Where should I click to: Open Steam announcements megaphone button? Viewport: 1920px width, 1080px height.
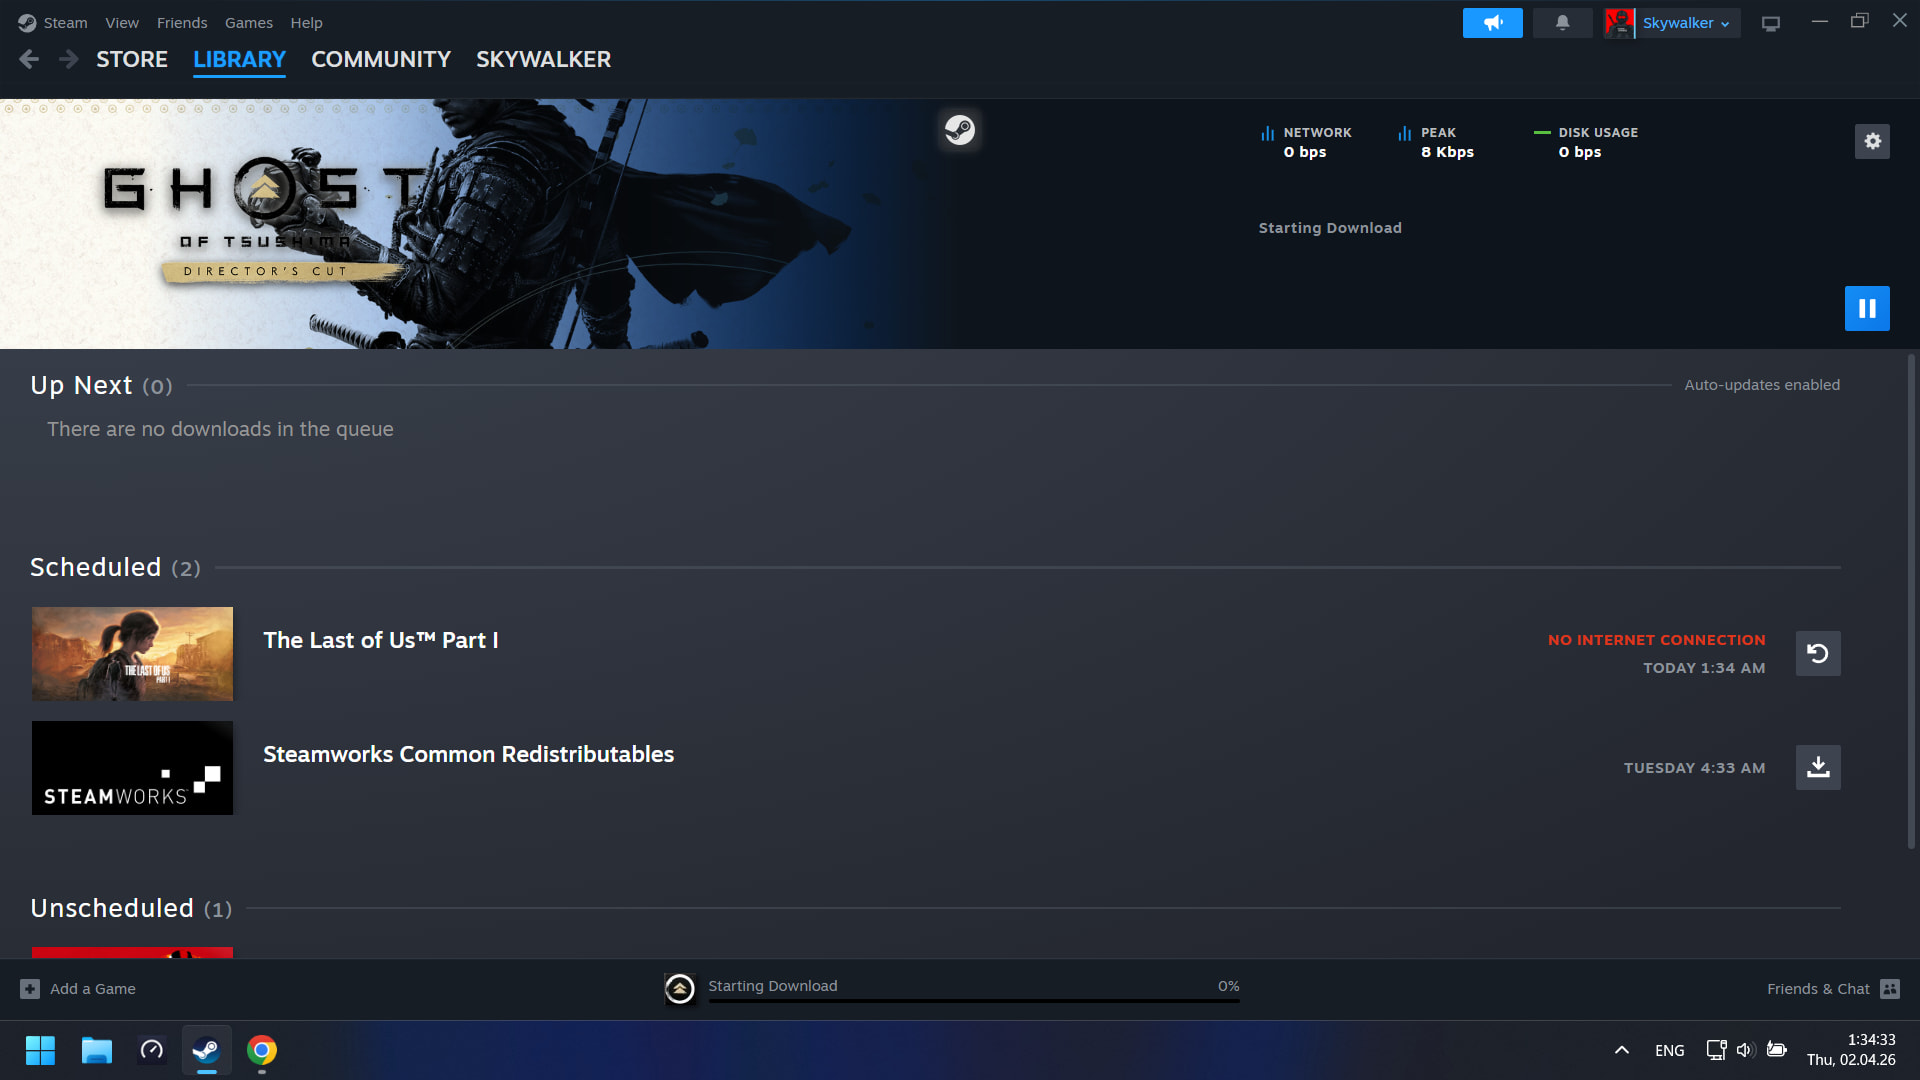pyautogui.click(x=1492, y=22)
